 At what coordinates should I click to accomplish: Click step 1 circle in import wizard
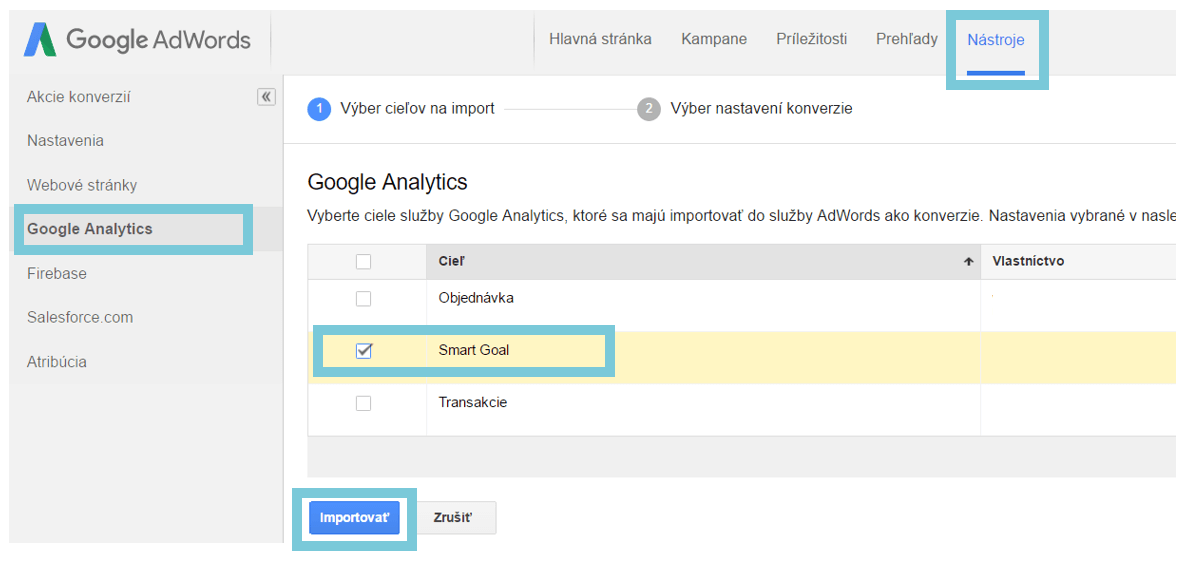[x=319, y=108]
